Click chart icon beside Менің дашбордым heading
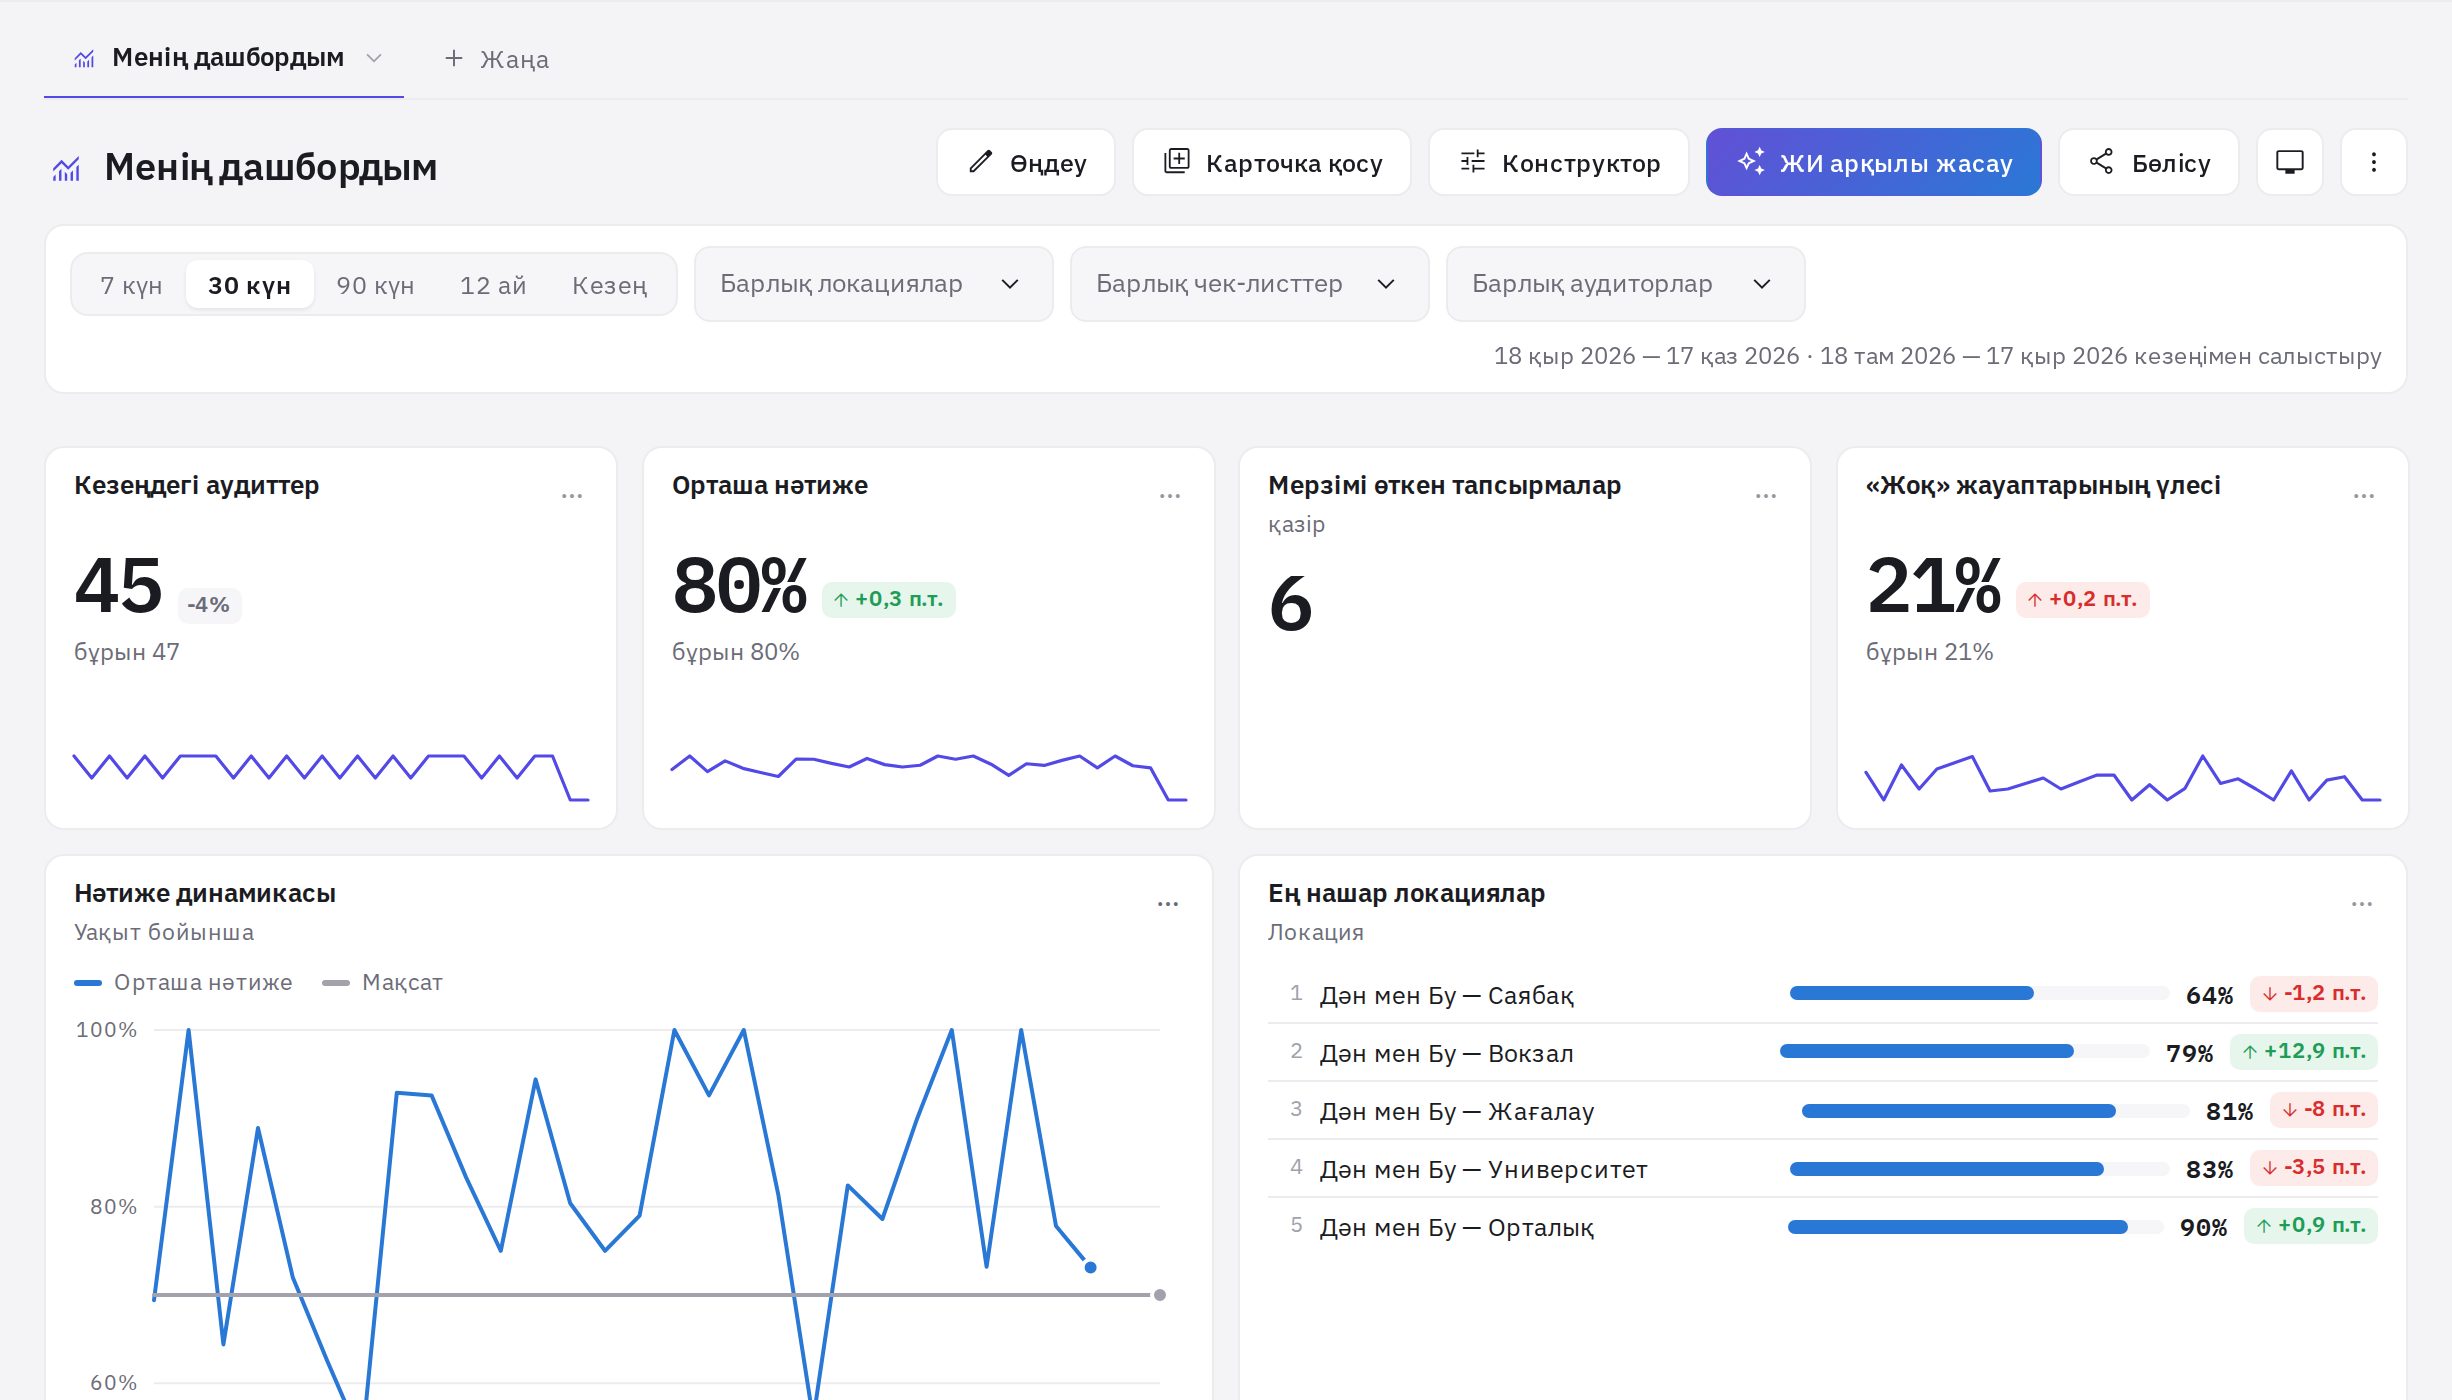The image size is (2452, 1400). coord(66,169)
